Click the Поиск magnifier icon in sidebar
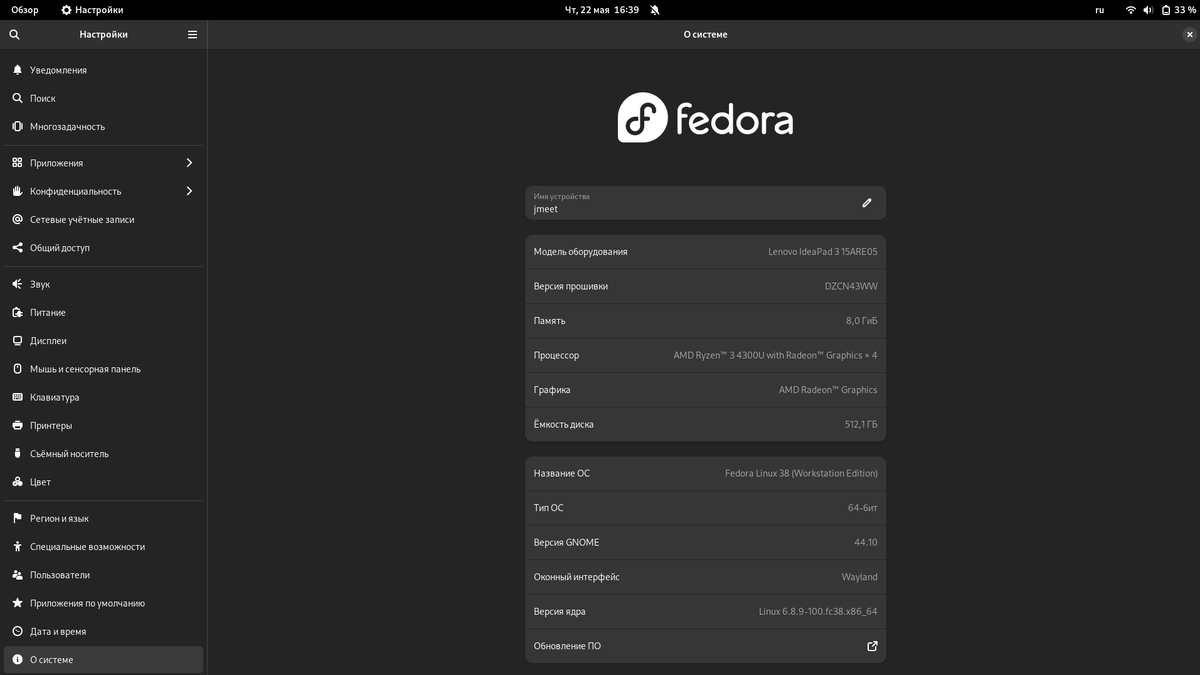The image size is (1200, 675). (17, 98)
